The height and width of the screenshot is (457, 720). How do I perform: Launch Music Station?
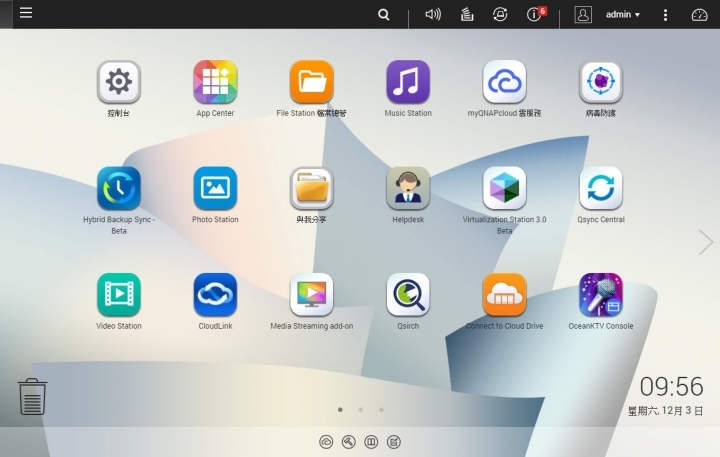408,82
